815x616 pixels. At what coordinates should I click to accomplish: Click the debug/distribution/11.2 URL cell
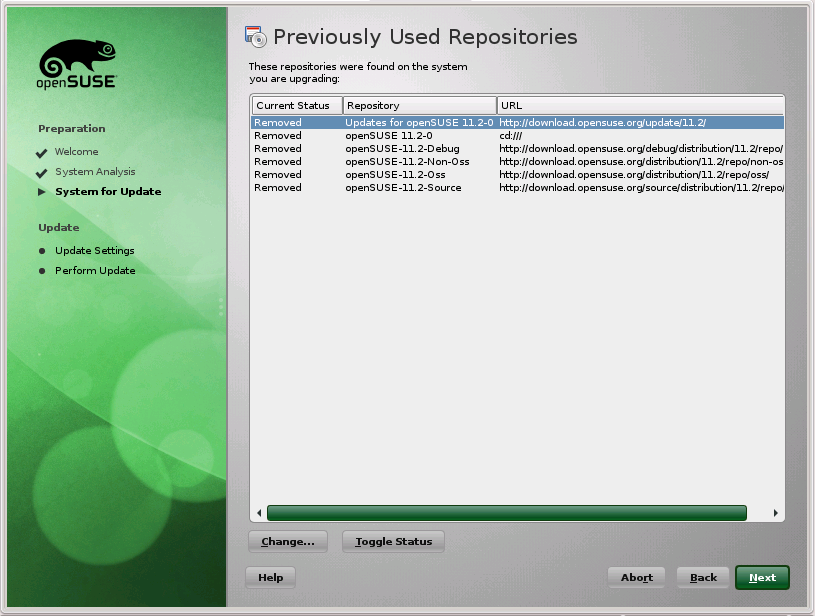point(641,149)
